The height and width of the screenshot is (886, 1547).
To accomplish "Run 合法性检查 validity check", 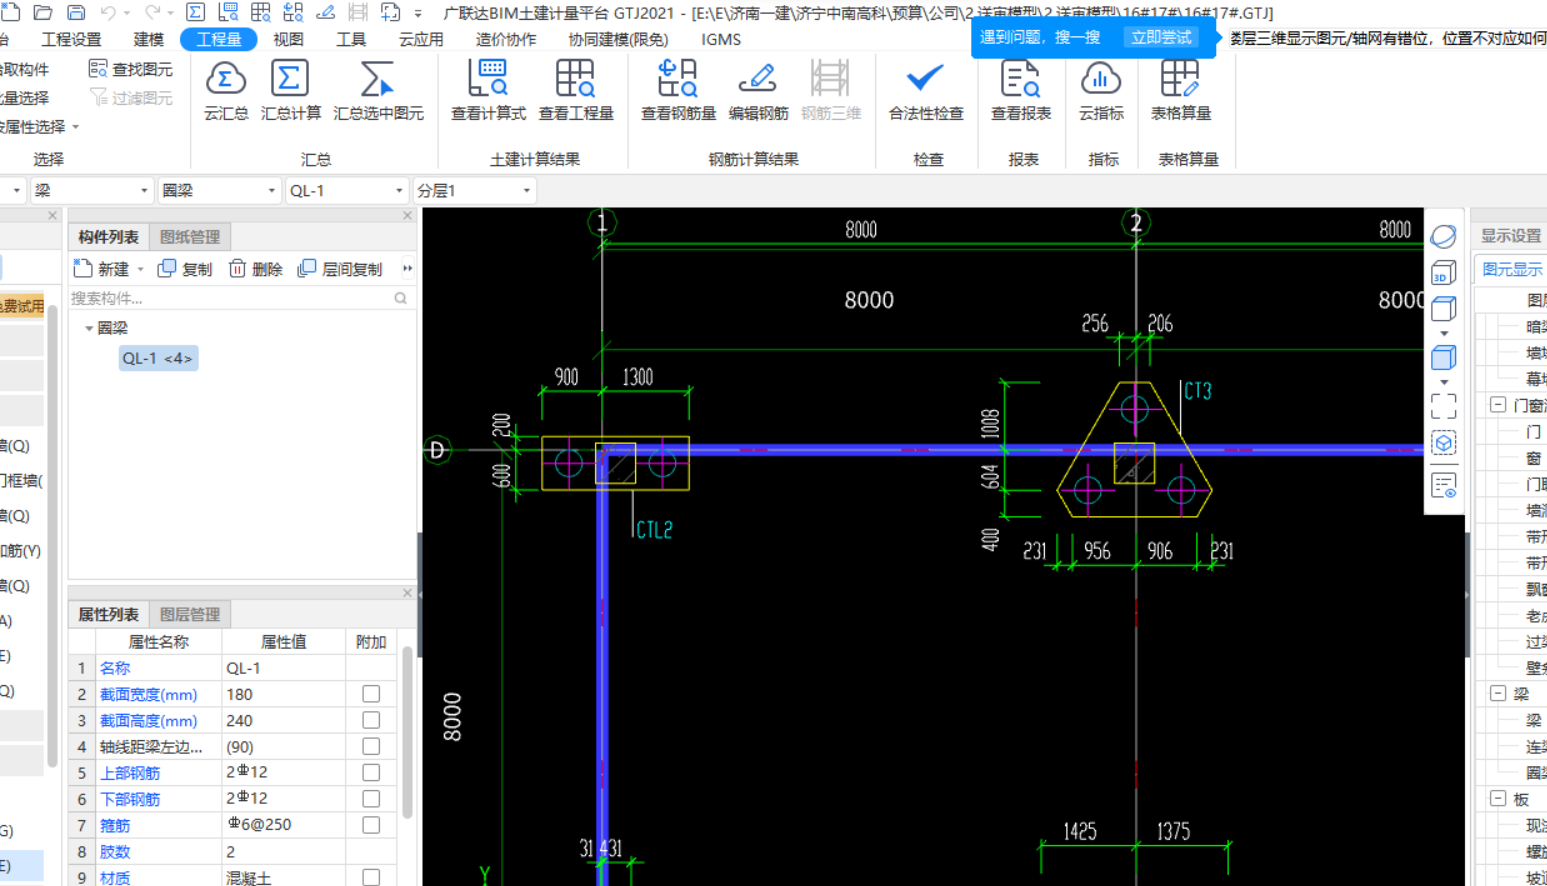I will coord(926,91).
